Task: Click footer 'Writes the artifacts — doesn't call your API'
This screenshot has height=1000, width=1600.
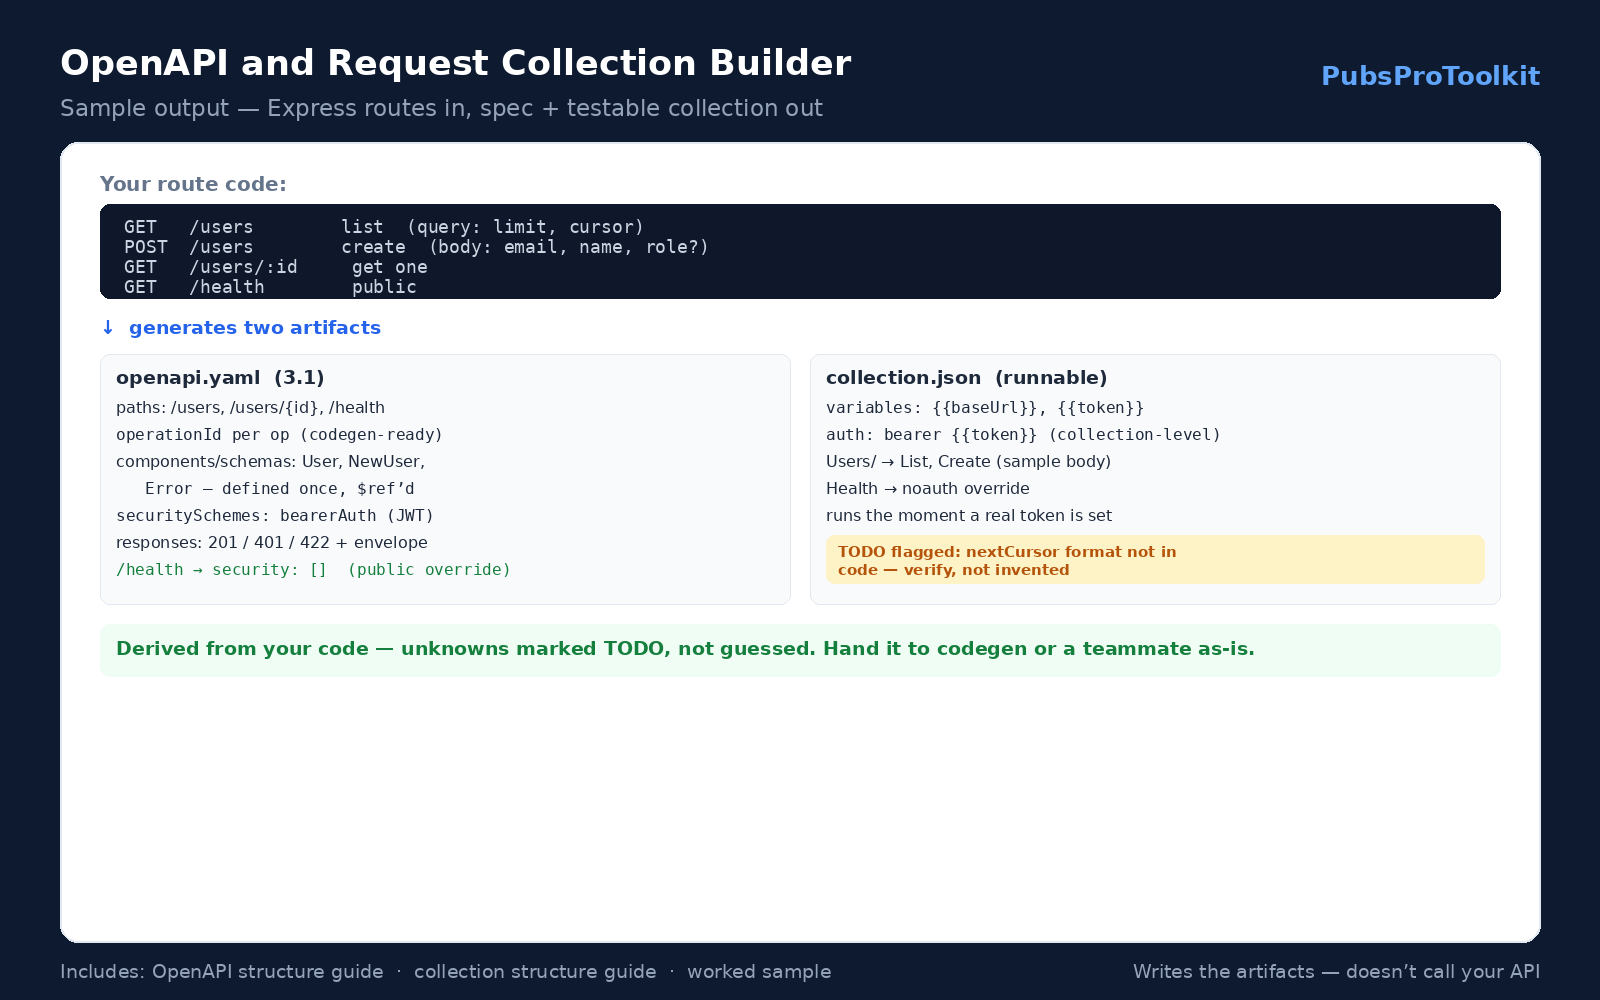Action: pos(1336,972)
